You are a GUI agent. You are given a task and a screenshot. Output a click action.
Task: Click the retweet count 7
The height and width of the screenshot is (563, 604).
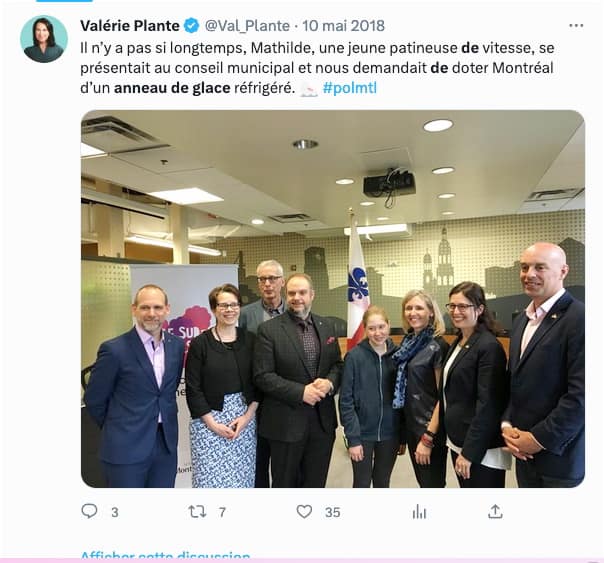(x=222, y=512)
